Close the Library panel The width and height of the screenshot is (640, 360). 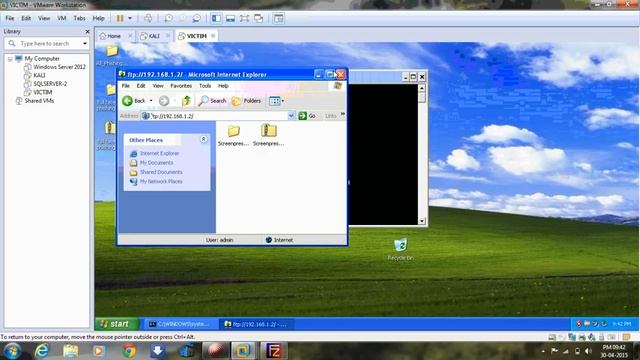tap(87, 31)
